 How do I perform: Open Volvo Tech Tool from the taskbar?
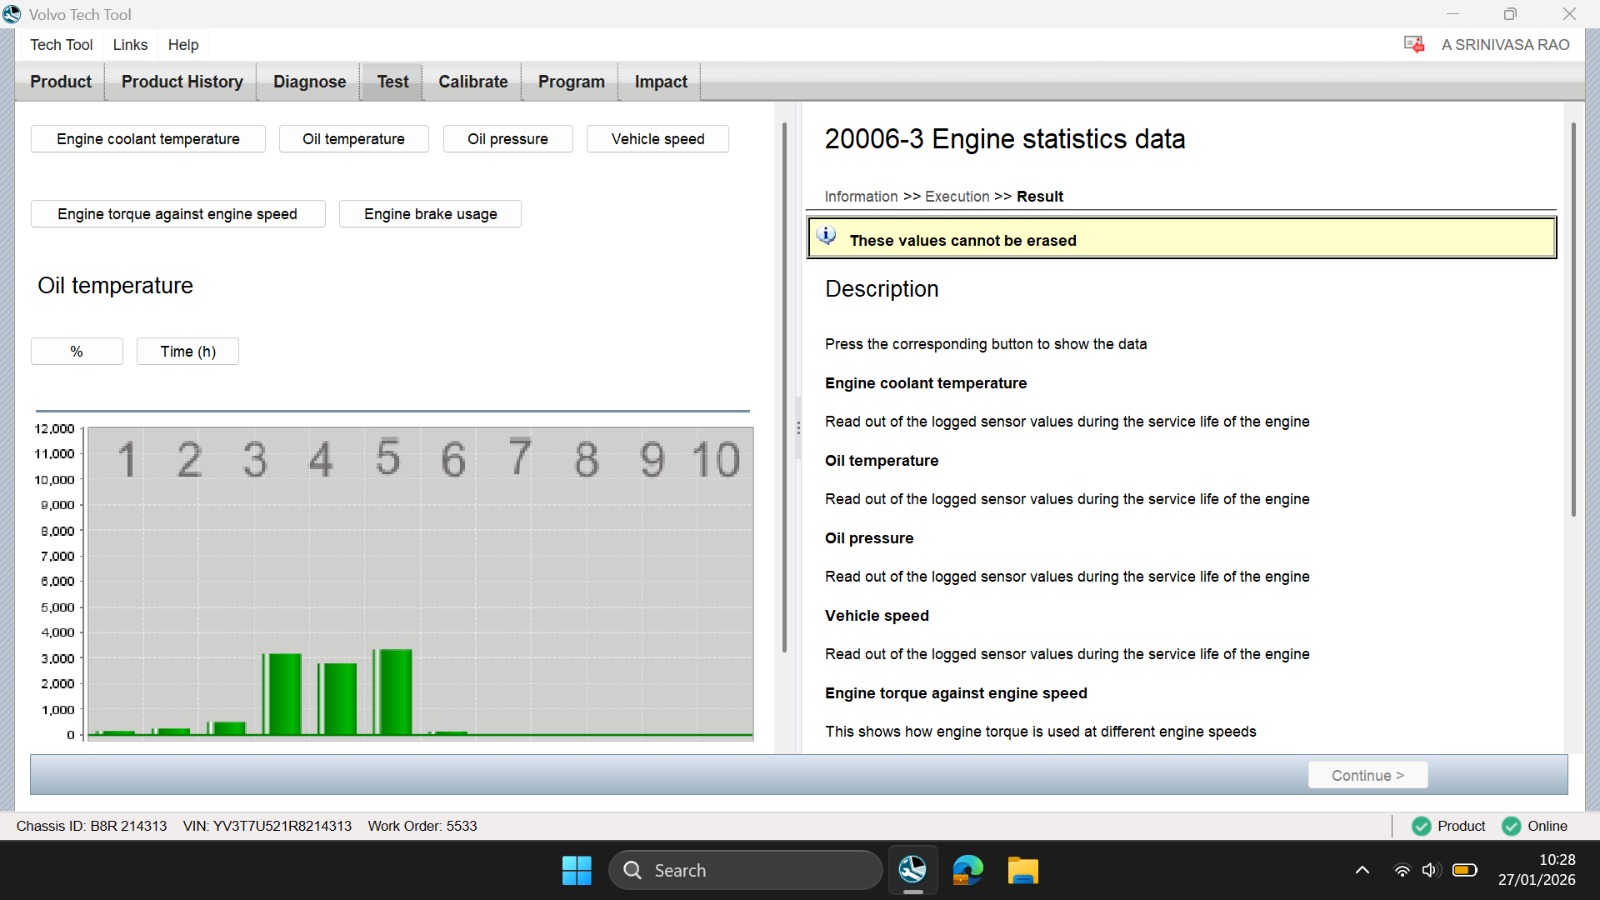(x=912, y=870)
